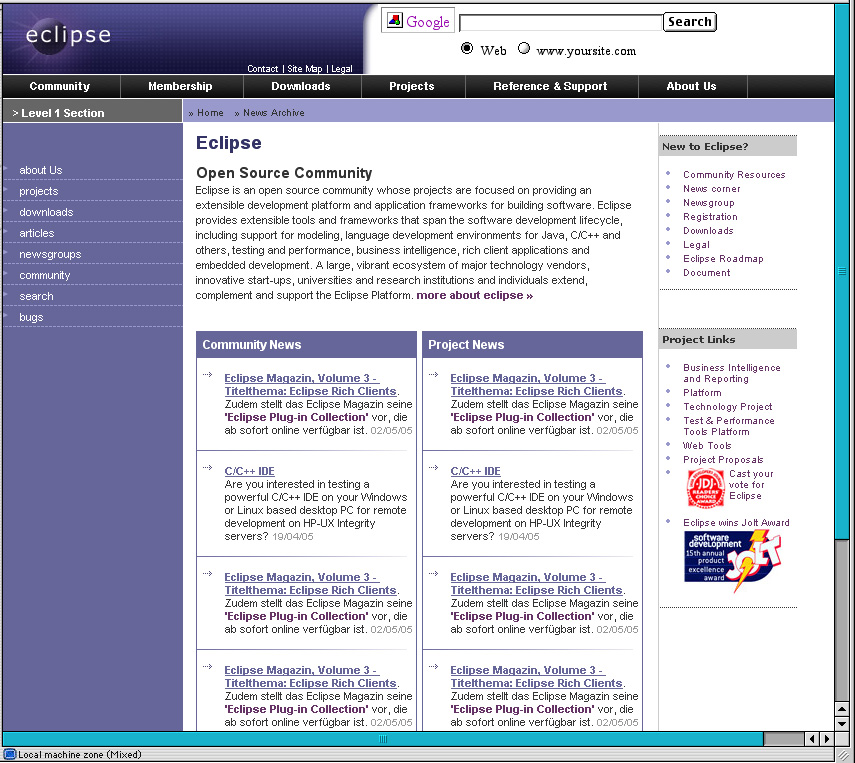The width and height of the screenshot is (855, 763).
Task: Click the Eclipse wins Jolt Award link
Action: click(736, 522)
